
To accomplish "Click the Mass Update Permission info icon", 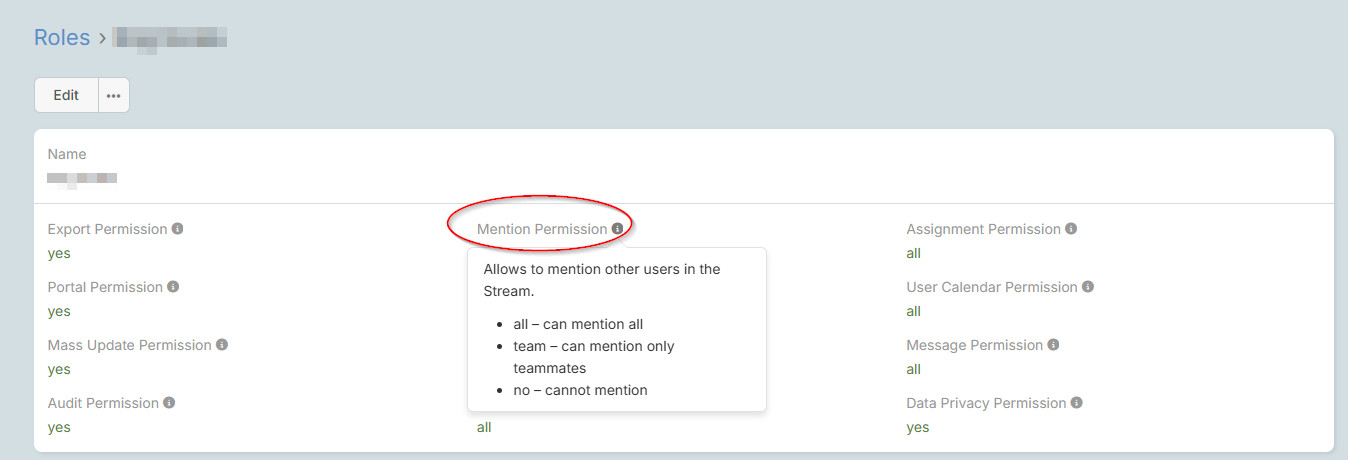I will pyautogui.click(x=222, y=345).
